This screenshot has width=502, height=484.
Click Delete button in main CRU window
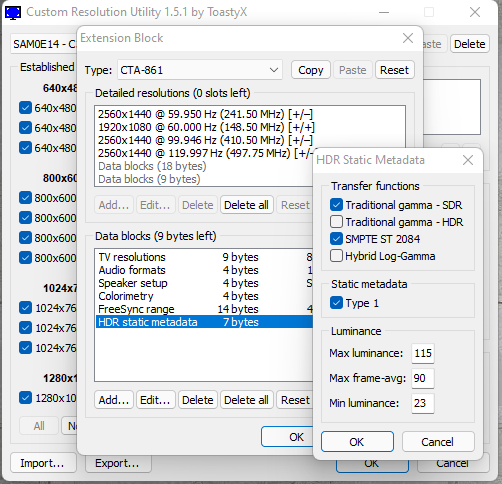point(470,44)
